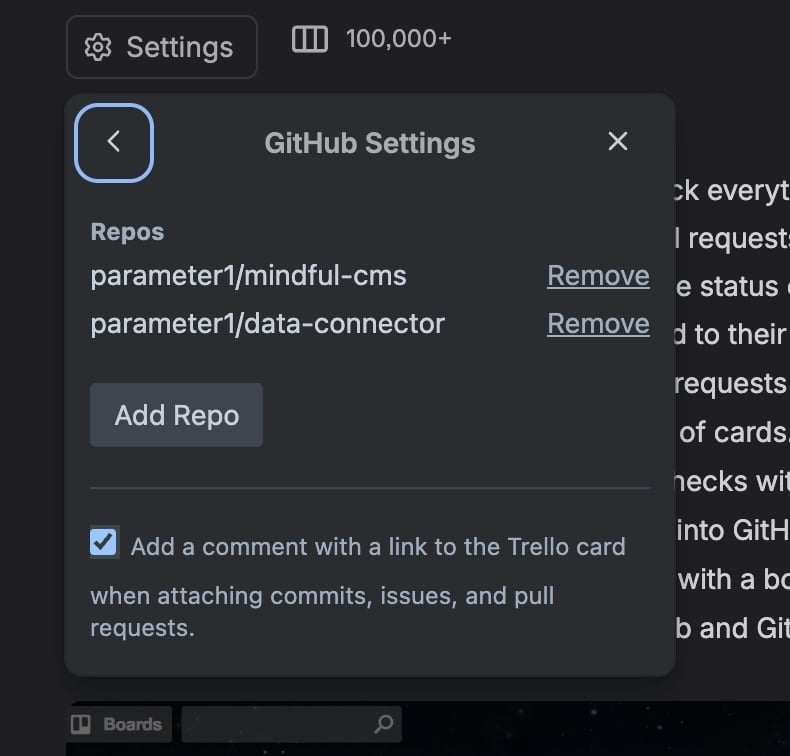Click the search field in the preview

coord(291,724)
